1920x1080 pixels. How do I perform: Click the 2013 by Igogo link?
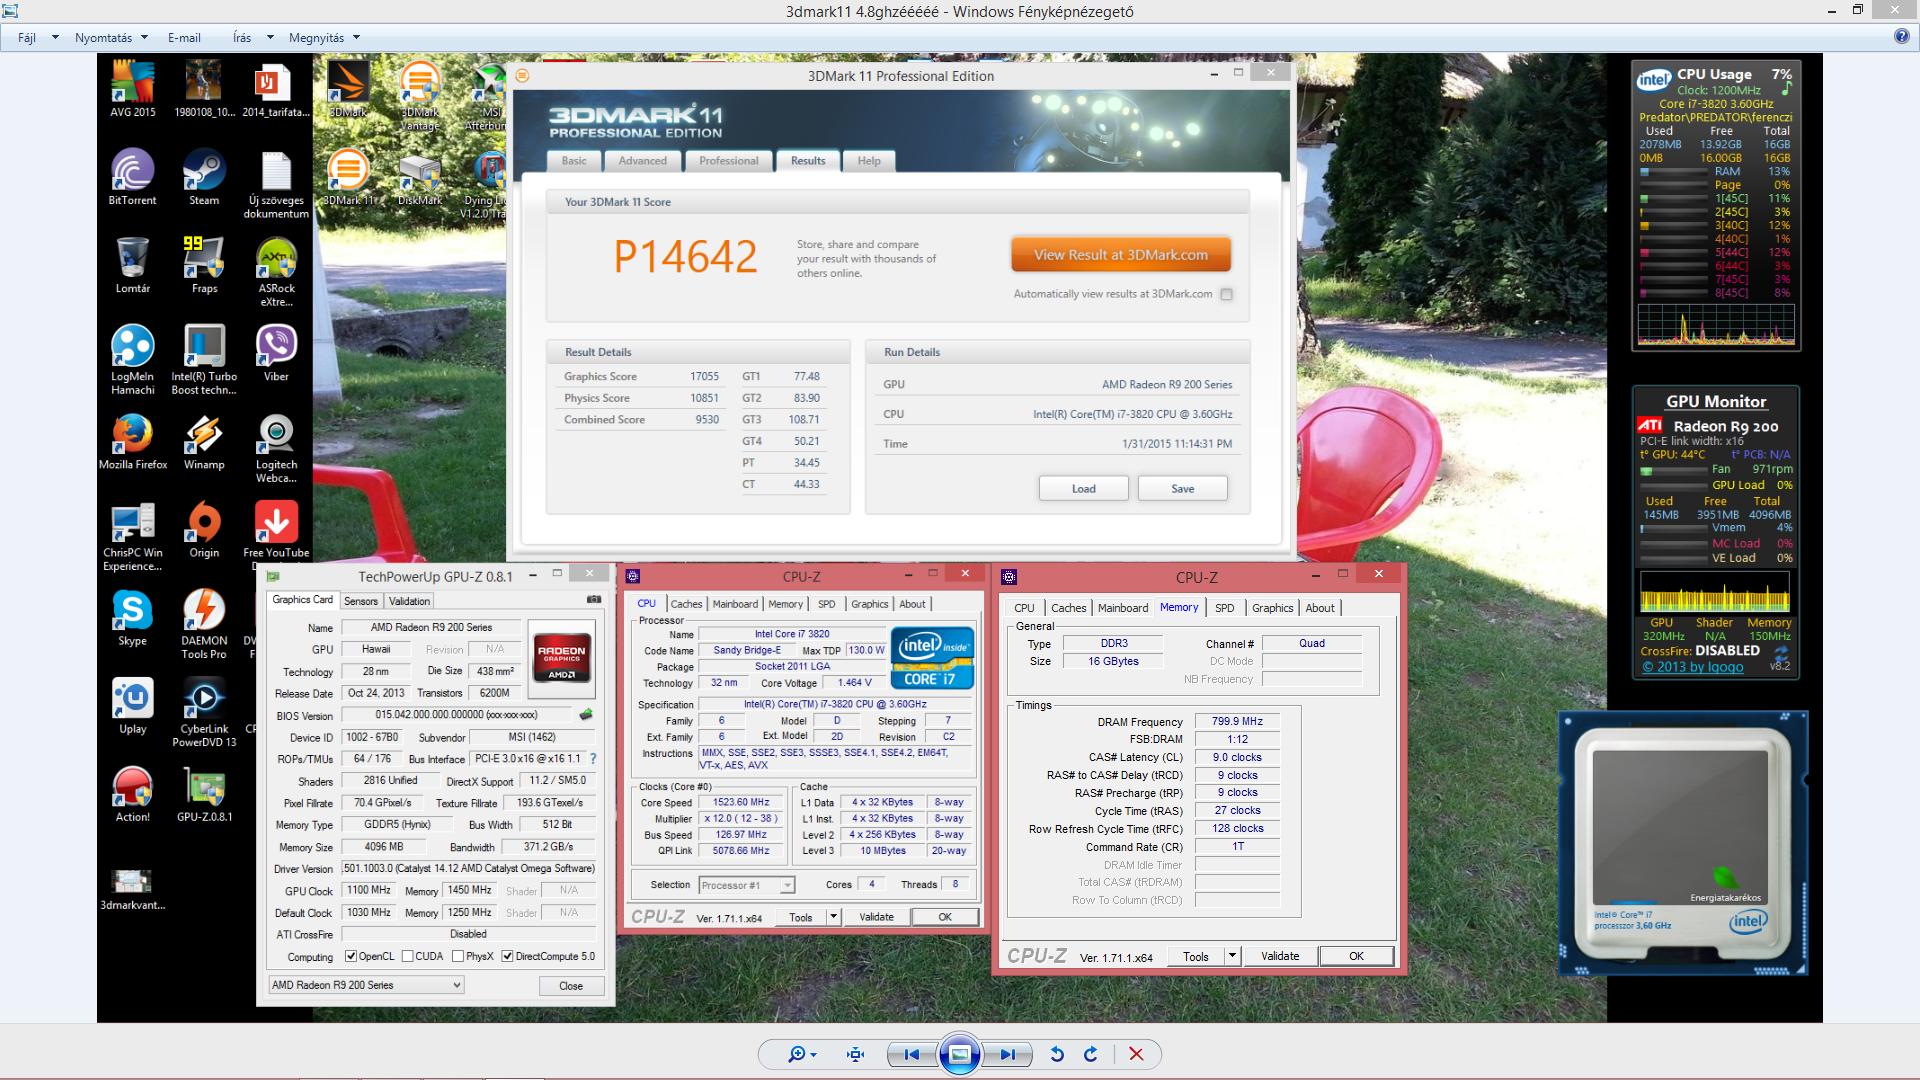(1693, 667)
